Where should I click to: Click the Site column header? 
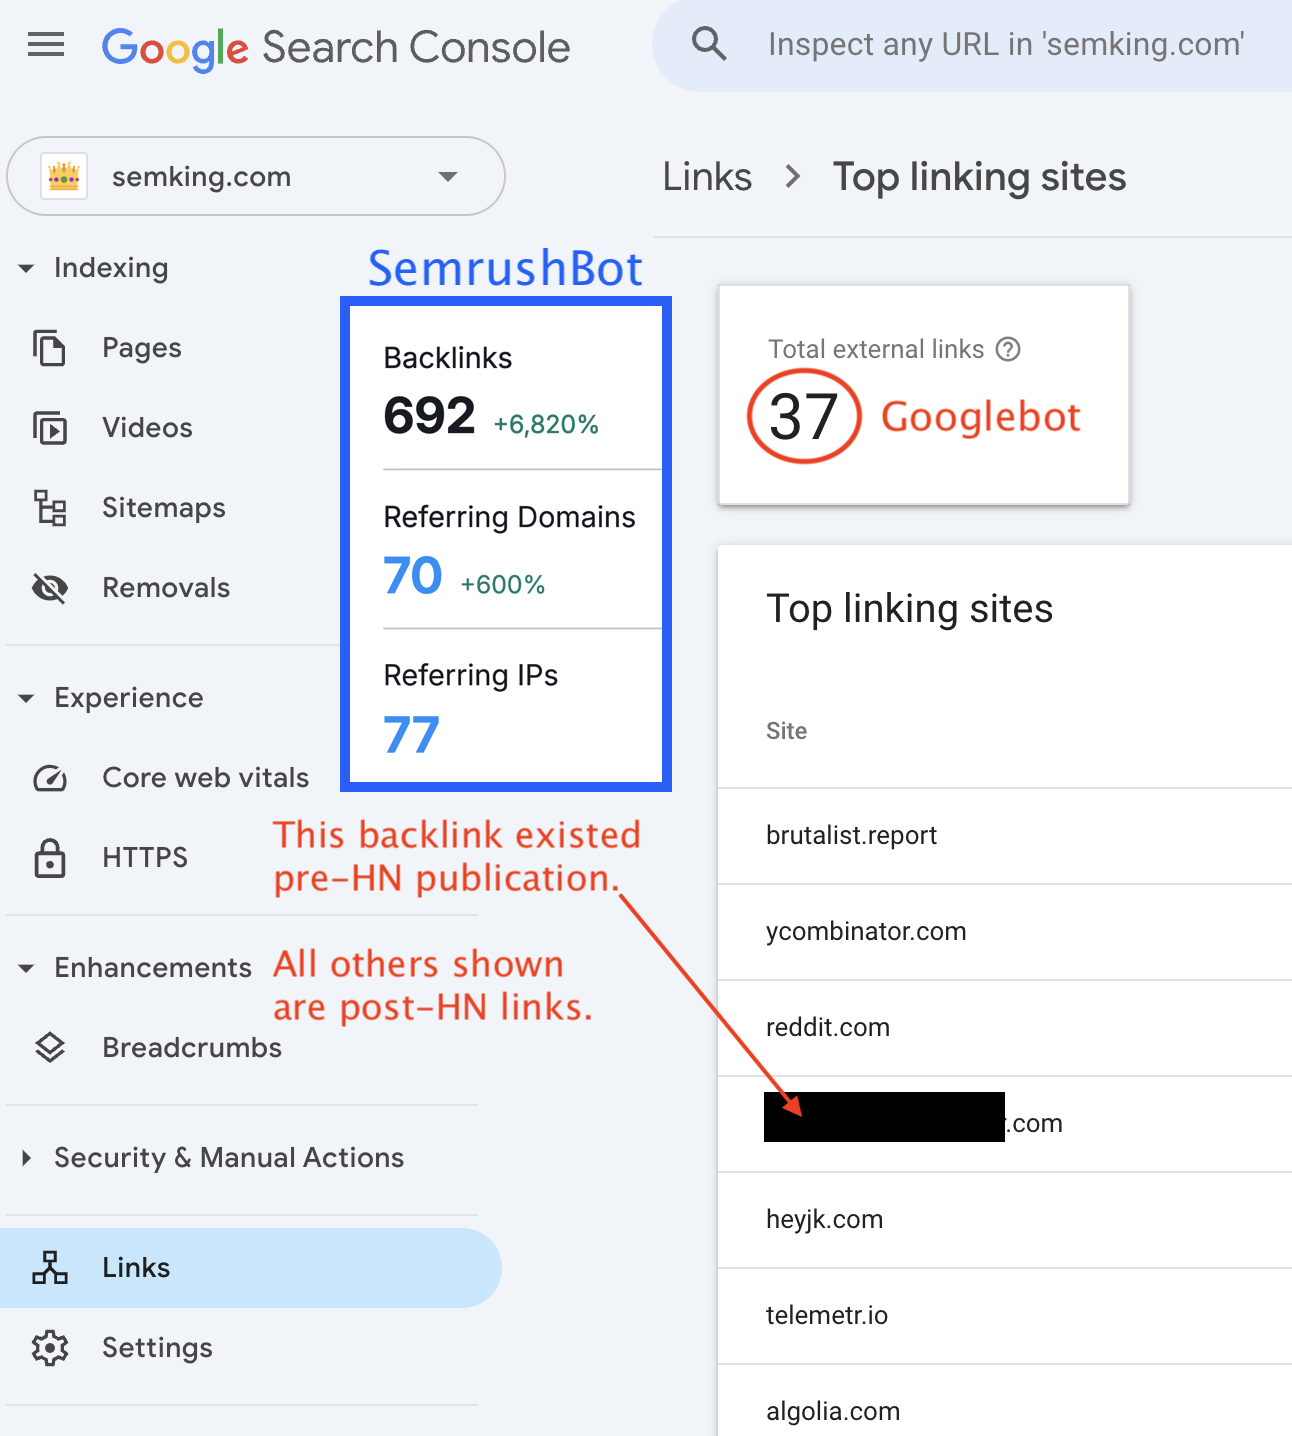pos(786,731)
